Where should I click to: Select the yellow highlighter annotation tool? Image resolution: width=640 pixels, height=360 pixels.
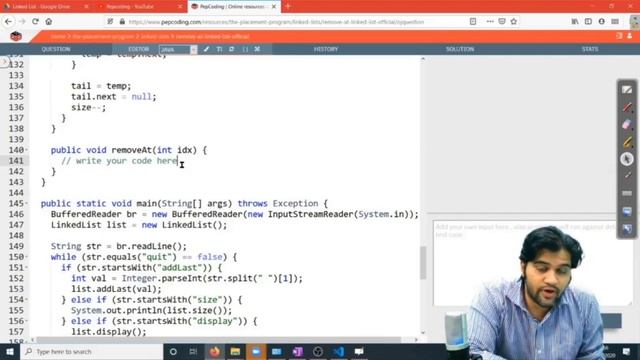coord(627,142)
